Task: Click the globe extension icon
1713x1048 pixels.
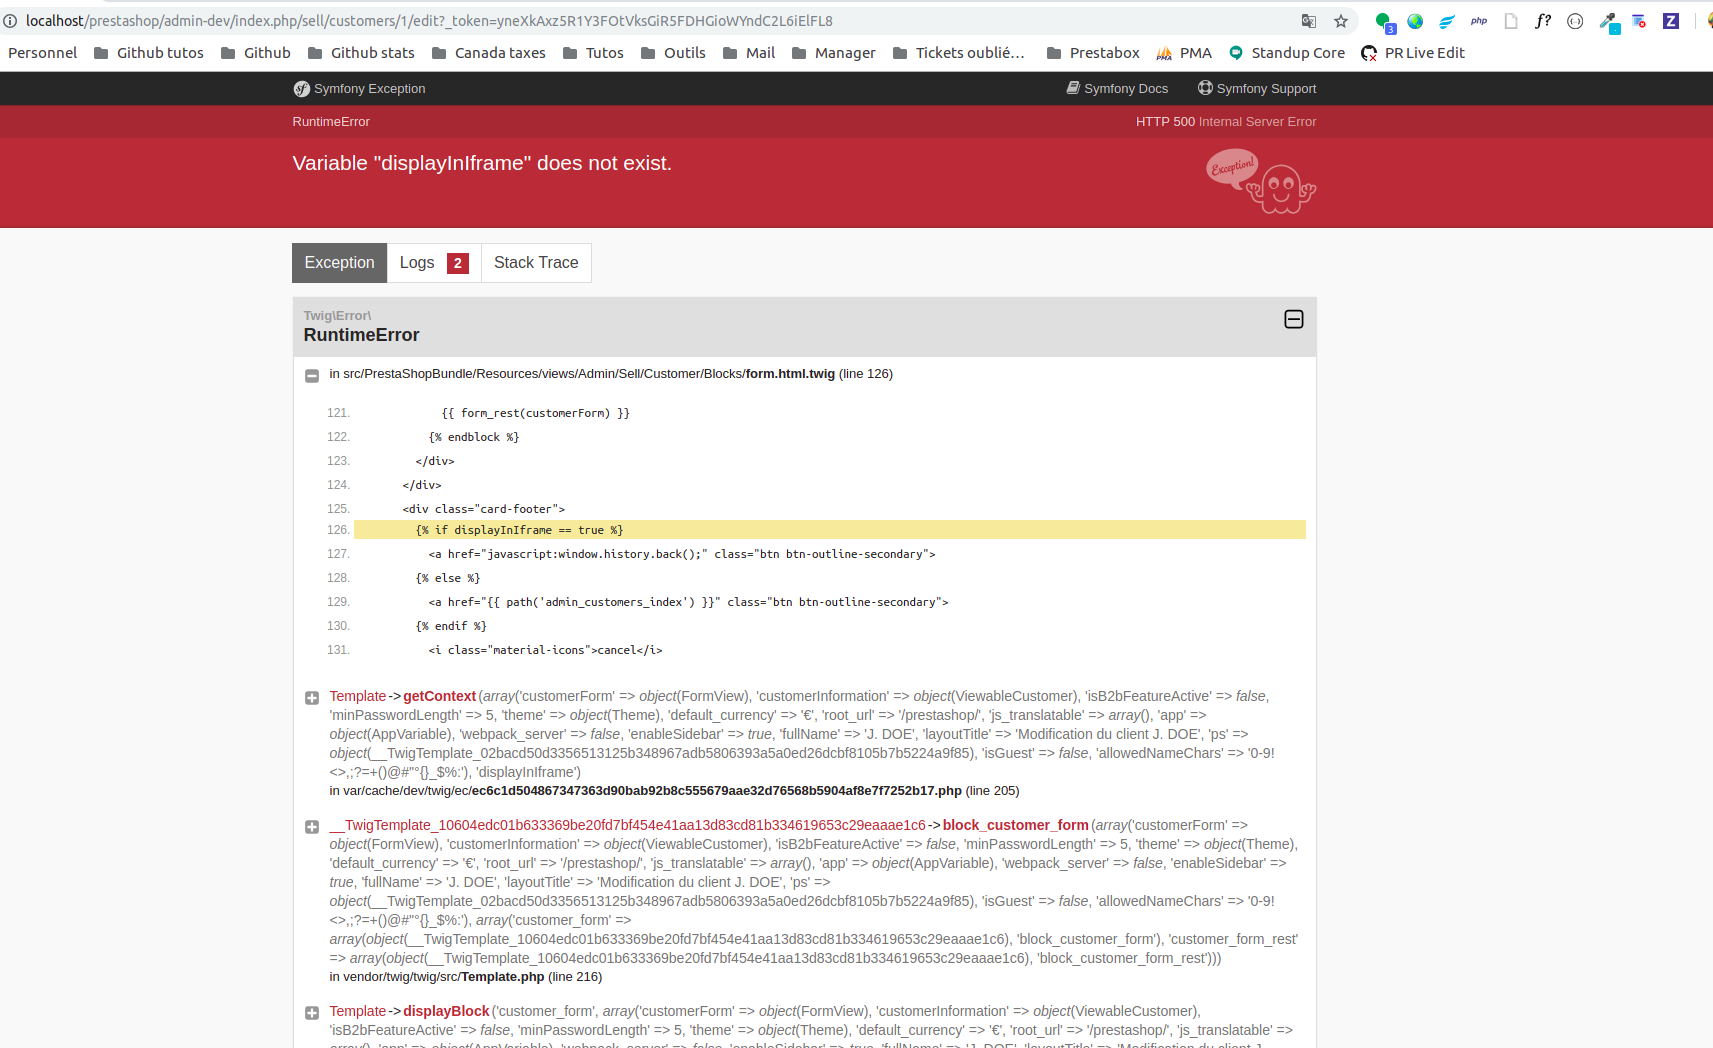Action: [x=1415, y=21]
